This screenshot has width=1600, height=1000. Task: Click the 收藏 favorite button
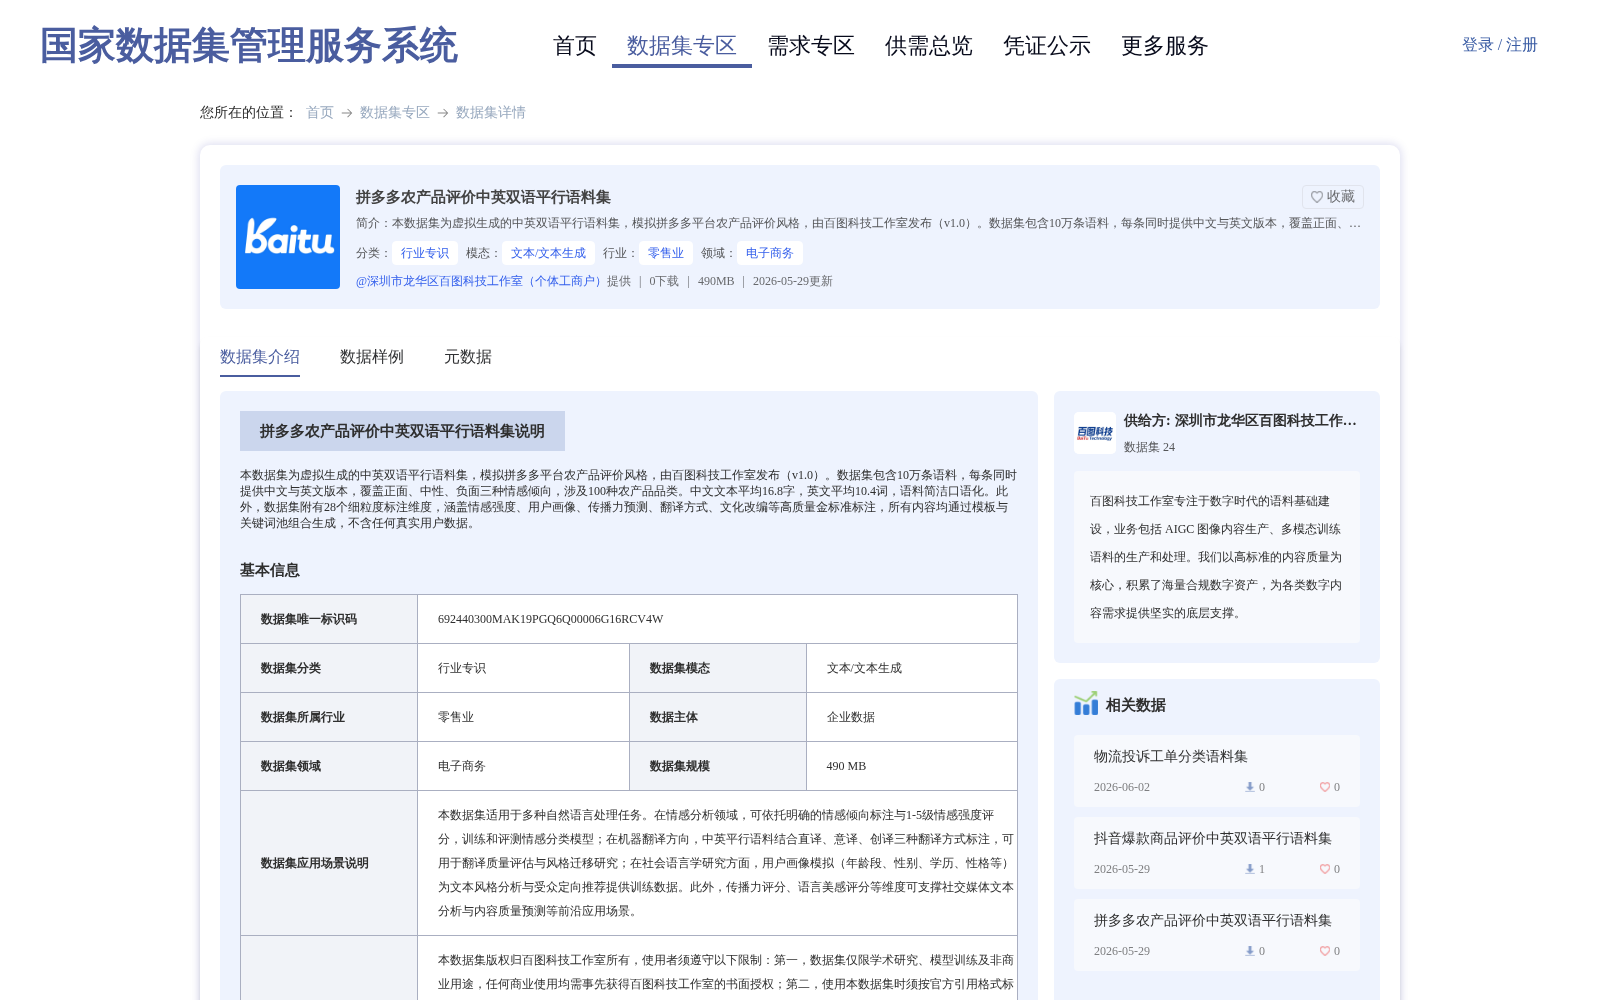1333,197
